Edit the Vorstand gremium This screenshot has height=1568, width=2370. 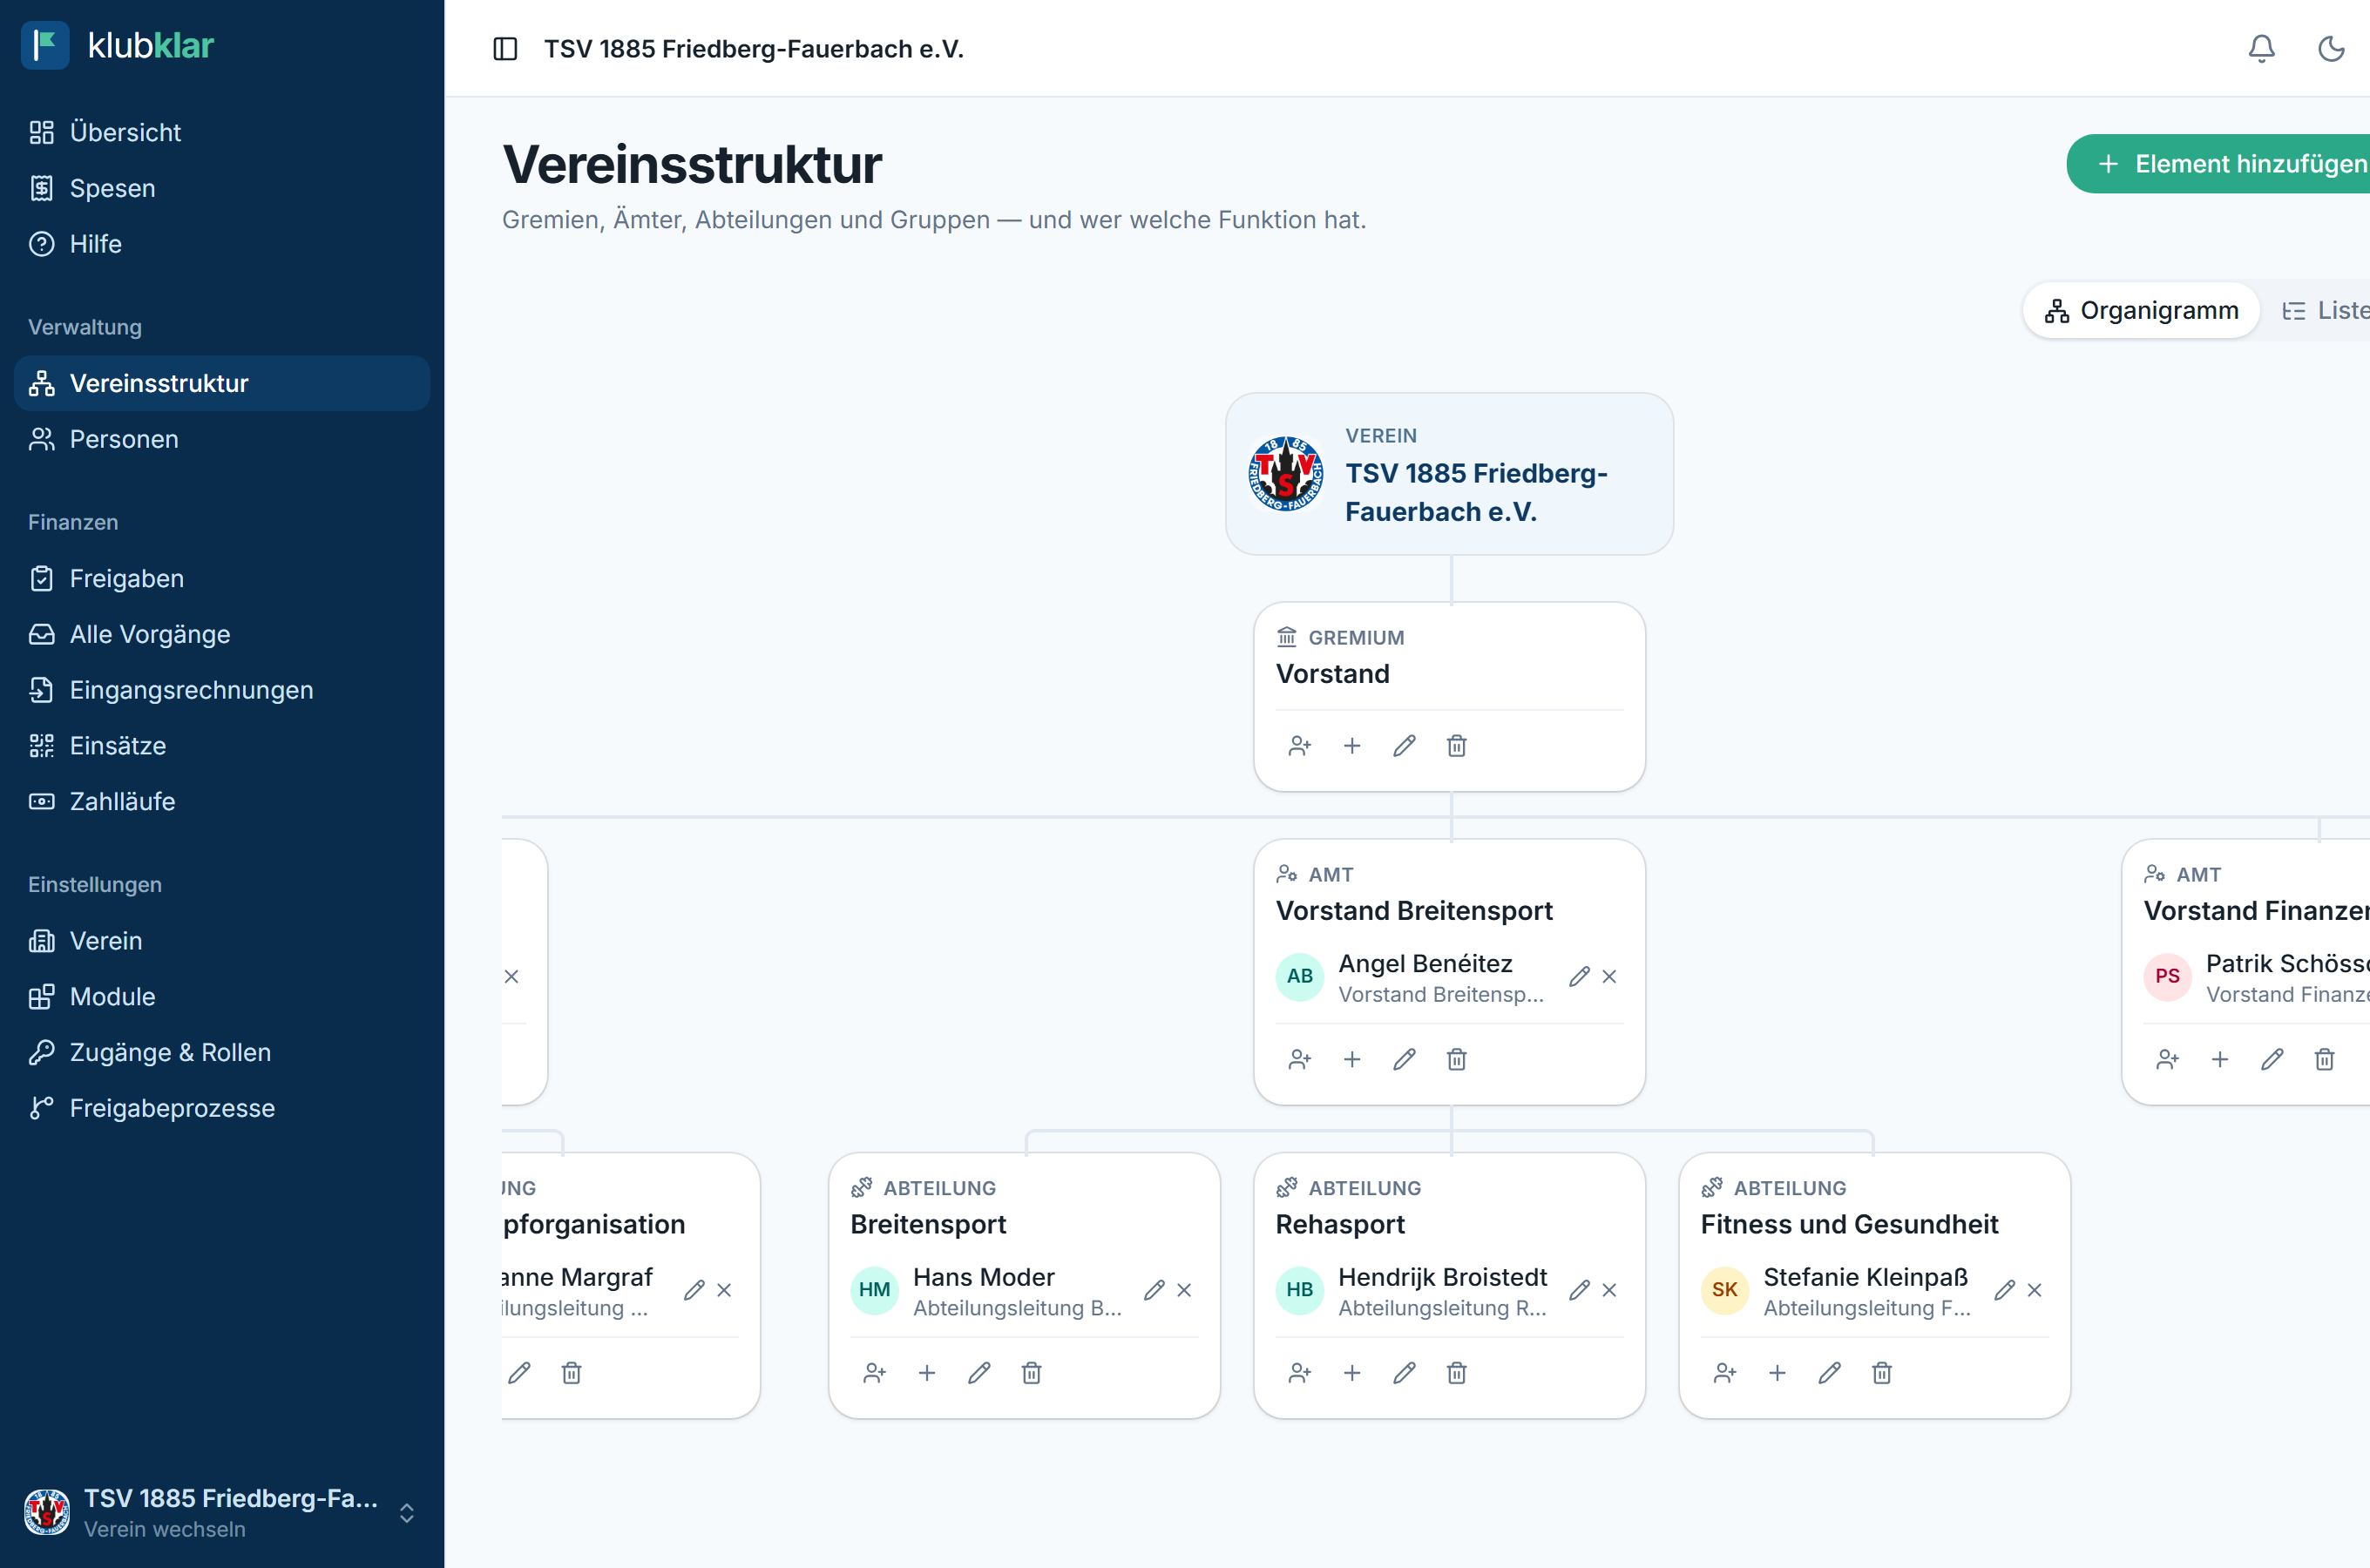[x=1404, y=746]
